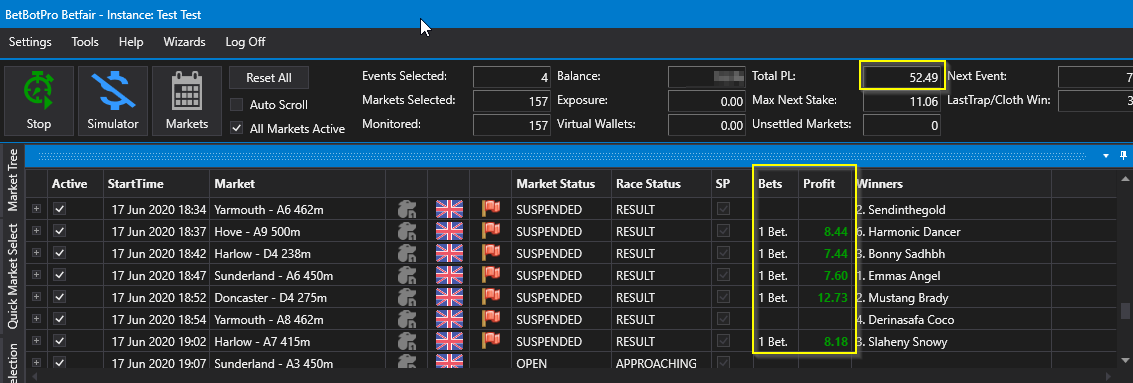This screenshot has height=383, width=1133.
Task: Open the Market Tree side tab
Action: (x=12, y=181)
